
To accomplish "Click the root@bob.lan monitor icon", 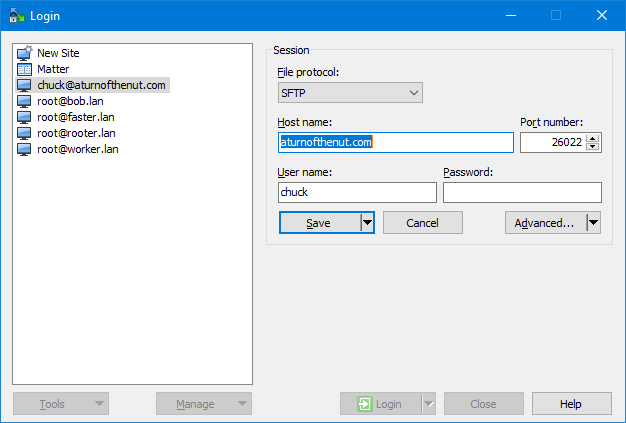I will coord(25,101).
